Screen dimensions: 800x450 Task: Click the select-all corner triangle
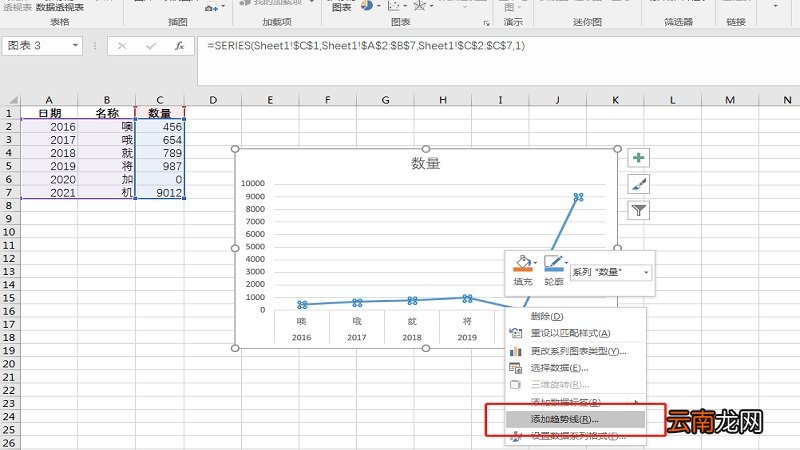pyautogui.click(x=11, y=99)
